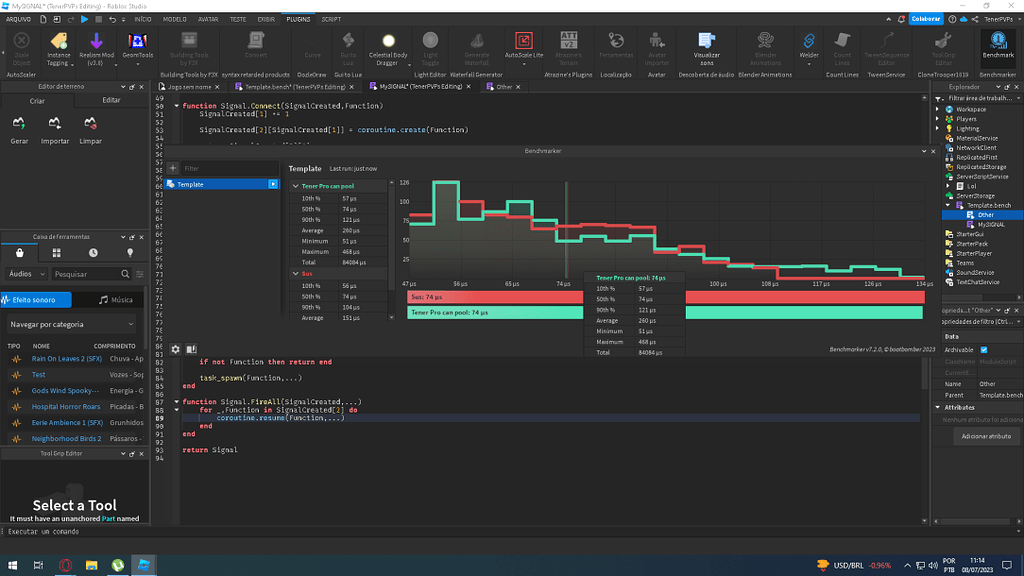Viewport: 1024px width, 576px height.
Task: Open the Instance Tagging tool
Action: (x=57, y=44)
